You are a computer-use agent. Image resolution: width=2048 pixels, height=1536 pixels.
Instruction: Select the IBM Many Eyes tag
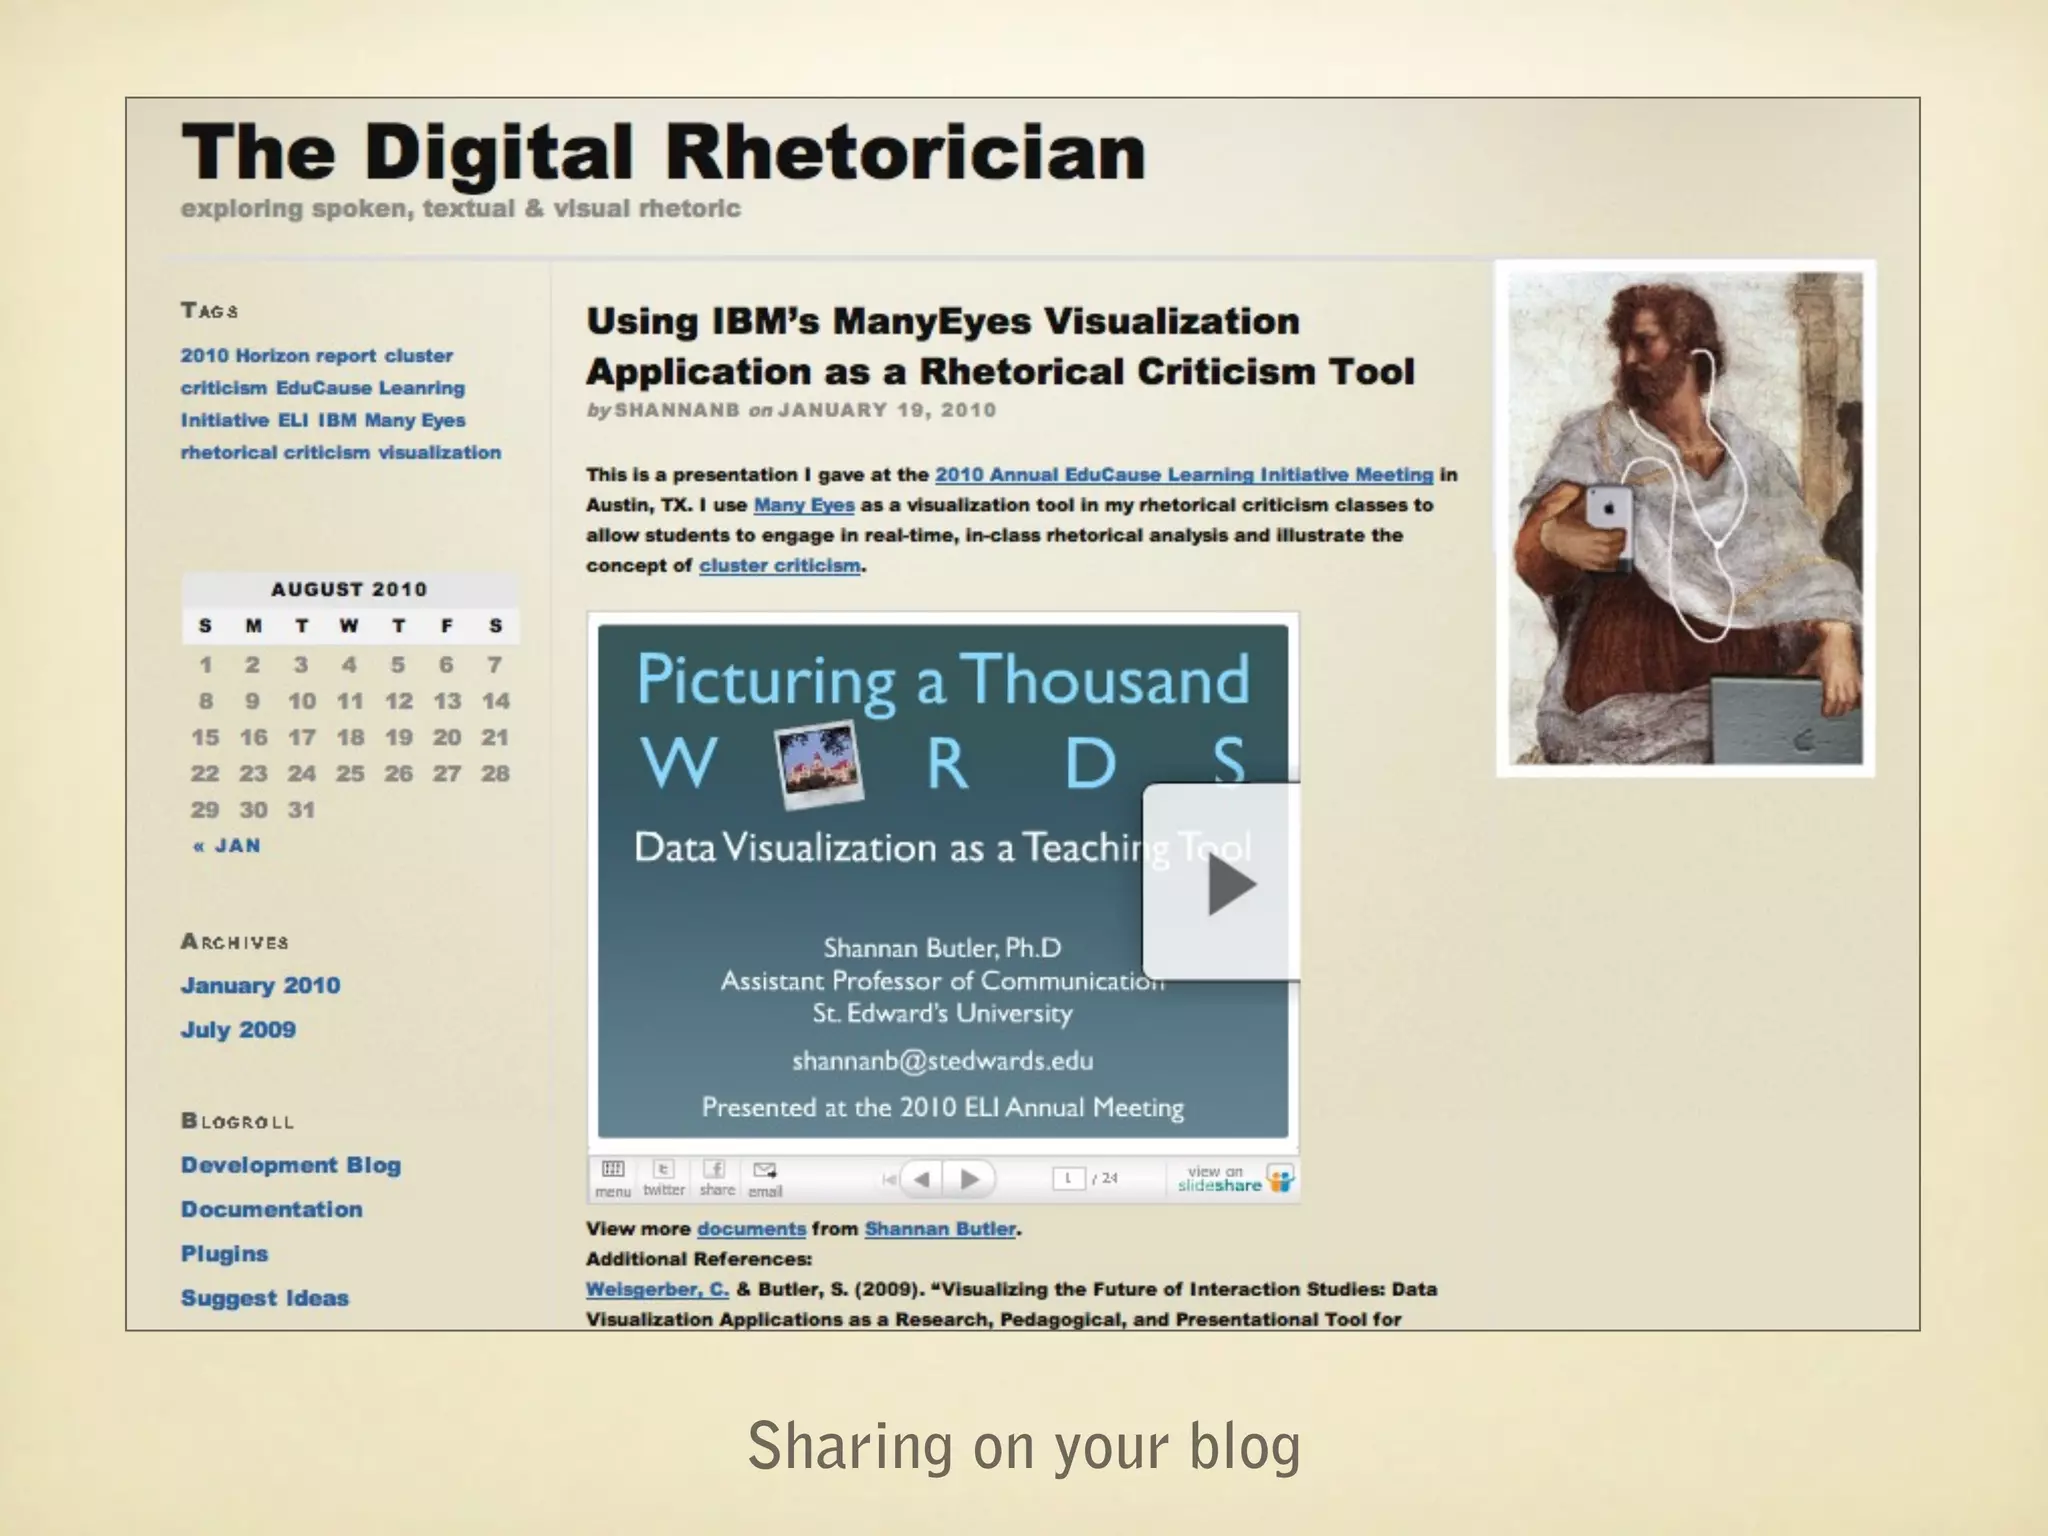(x=392, y=421)
